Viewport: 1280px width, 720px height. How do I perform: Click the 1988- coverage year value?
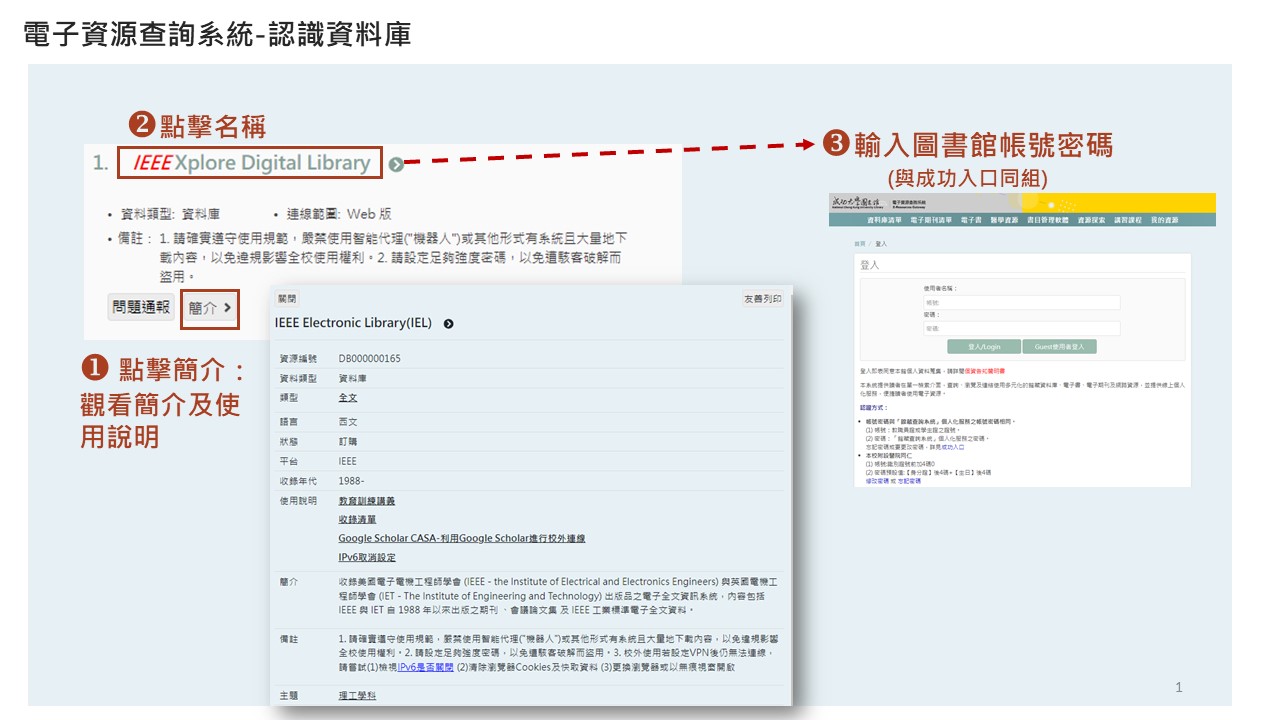352,481
